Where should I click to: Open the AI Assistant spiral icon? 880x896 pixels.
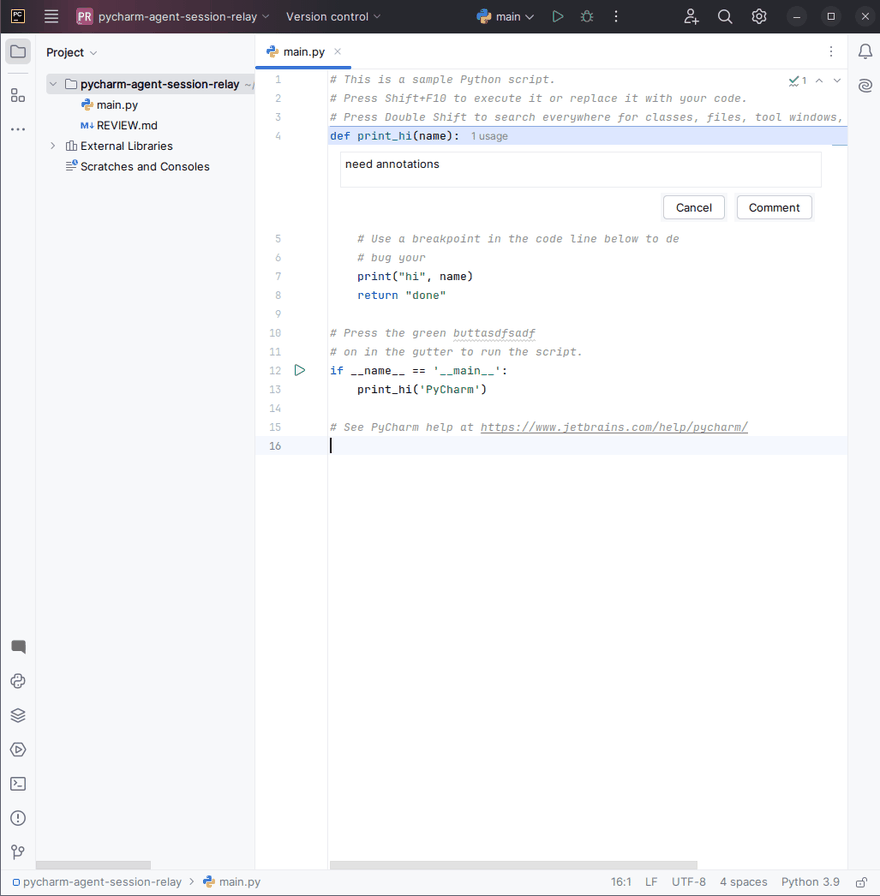[865, 86]
